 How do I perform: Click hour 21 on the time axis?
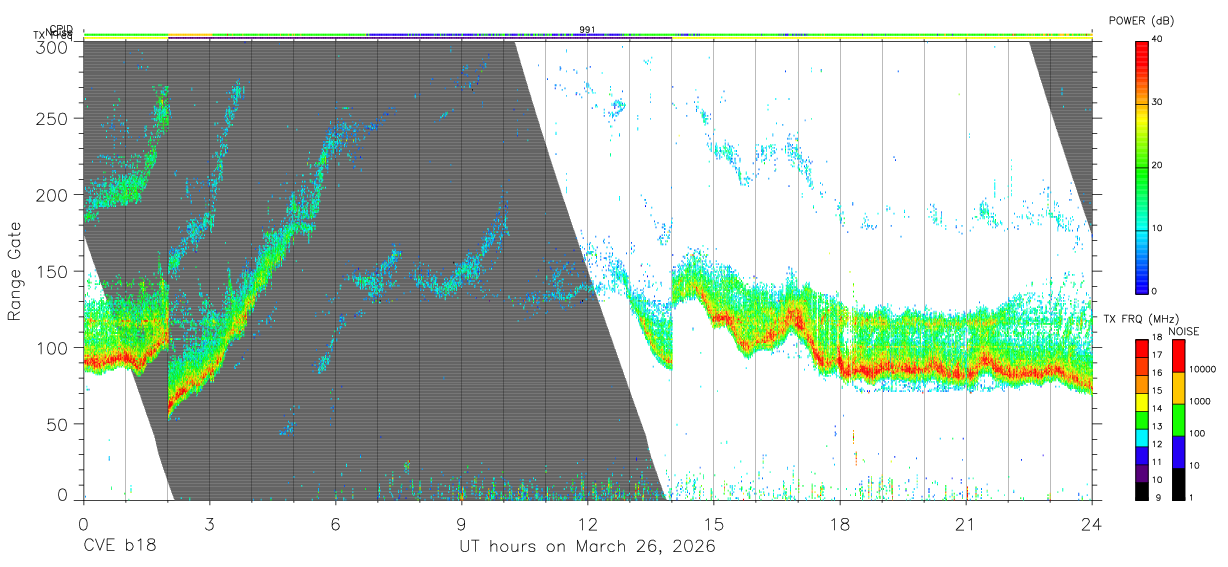pos(966,523)
